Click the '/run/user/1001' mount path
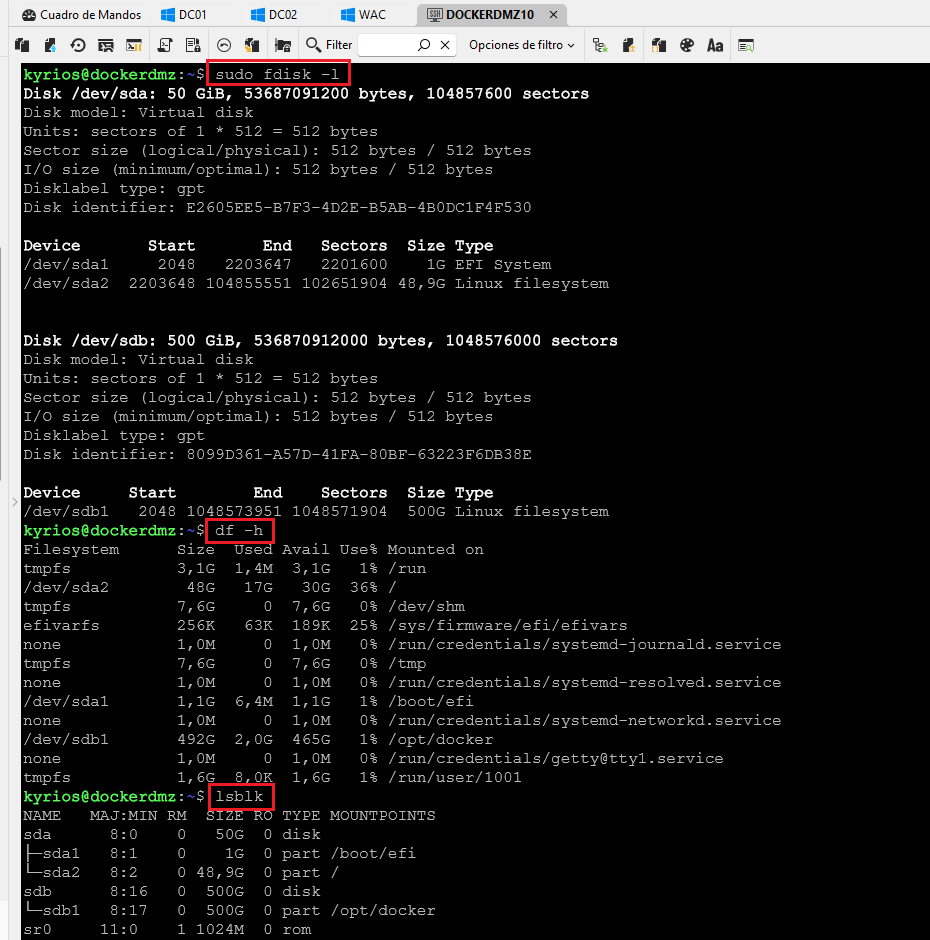The image size is (930, 940). point(455,778)
